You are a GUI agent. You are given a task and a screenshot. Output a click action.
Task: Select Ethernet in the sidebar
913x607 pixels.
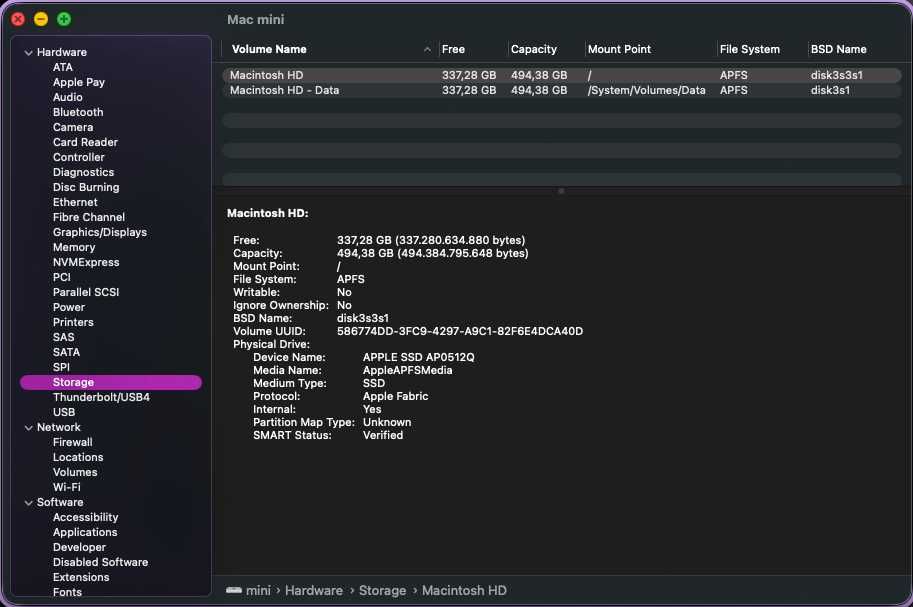75,202
